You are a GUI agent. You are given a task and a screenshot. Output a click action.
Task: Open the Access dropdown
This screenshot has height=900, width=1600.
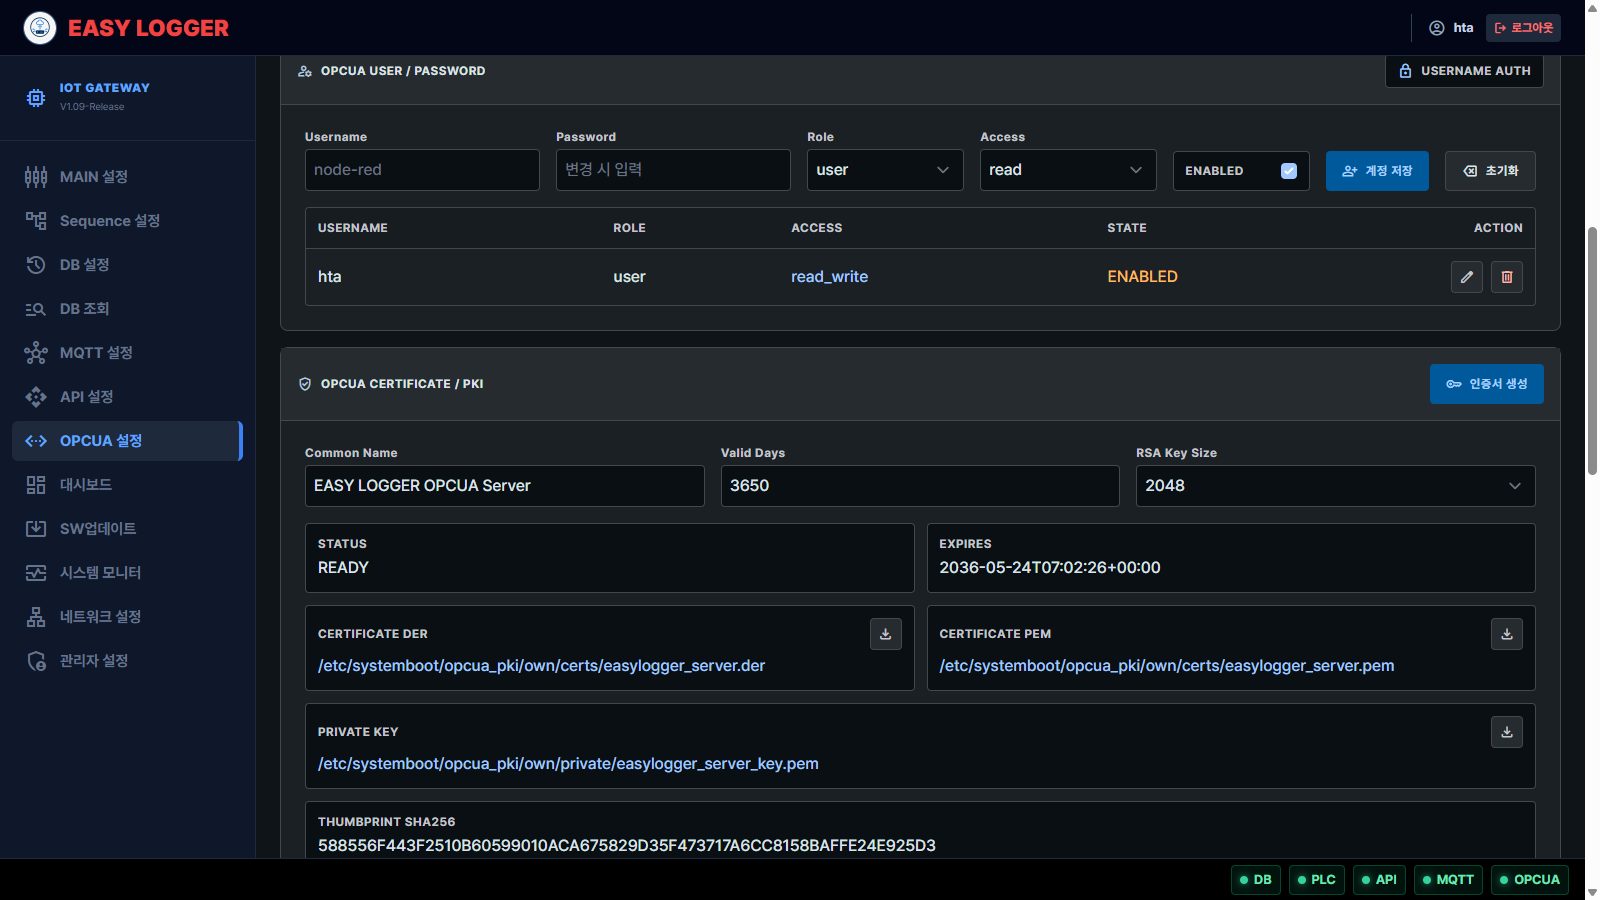(x=1068, y=170)
